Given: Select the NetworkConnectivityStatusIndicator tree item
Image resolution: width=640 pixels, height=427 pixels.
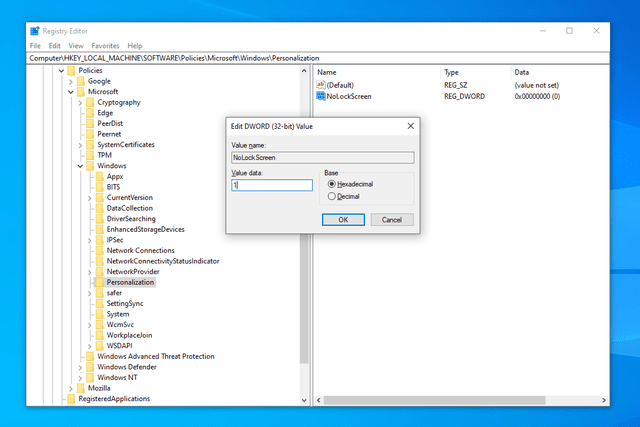Looking at the screenshot, I should [x=163, y=261].
